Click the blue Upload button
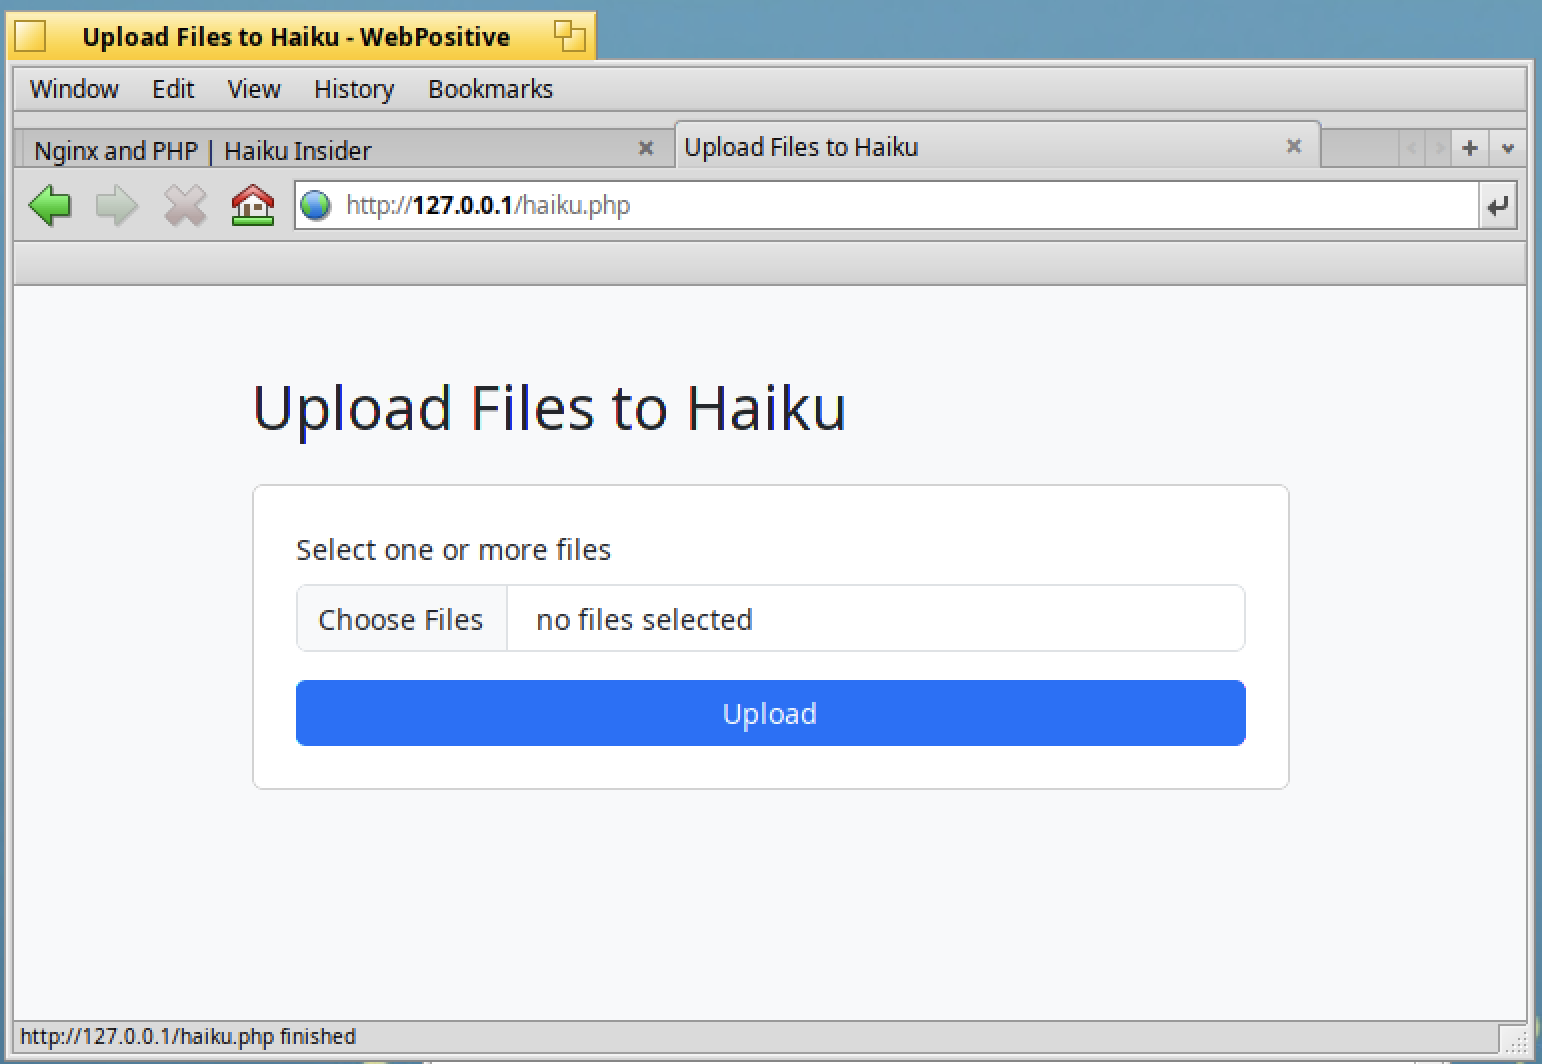This screenshot has height=1064, width=1542. pyautogui.click(x=770, y=713)
